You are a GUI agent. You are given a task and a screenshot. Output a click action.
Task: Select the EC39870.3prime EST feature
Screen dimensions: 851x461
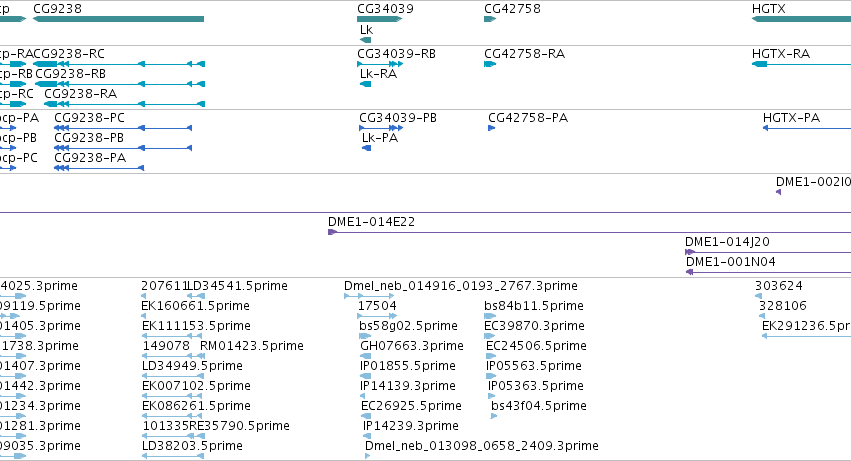(490, 336)
